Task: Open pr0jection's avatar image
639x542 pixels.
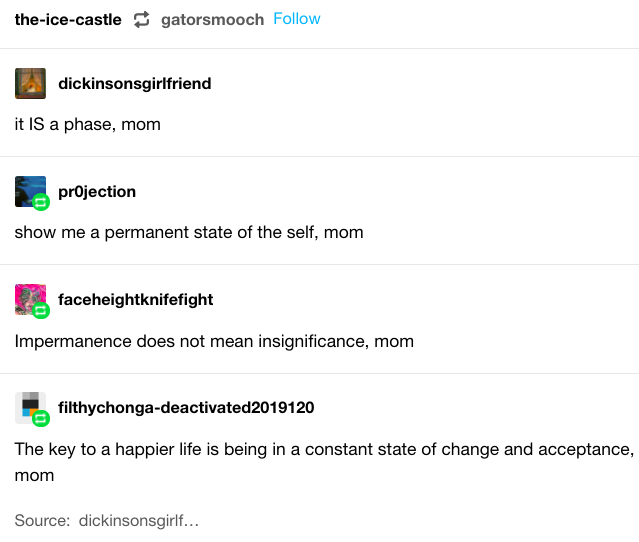Action: (x=29, y=190)
